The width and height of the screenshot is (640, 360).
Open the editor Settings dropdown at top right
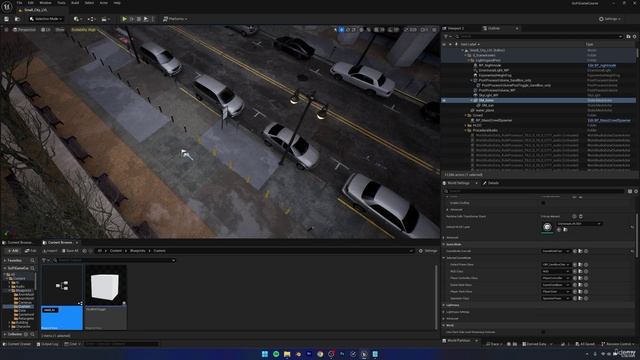(610, 19)
